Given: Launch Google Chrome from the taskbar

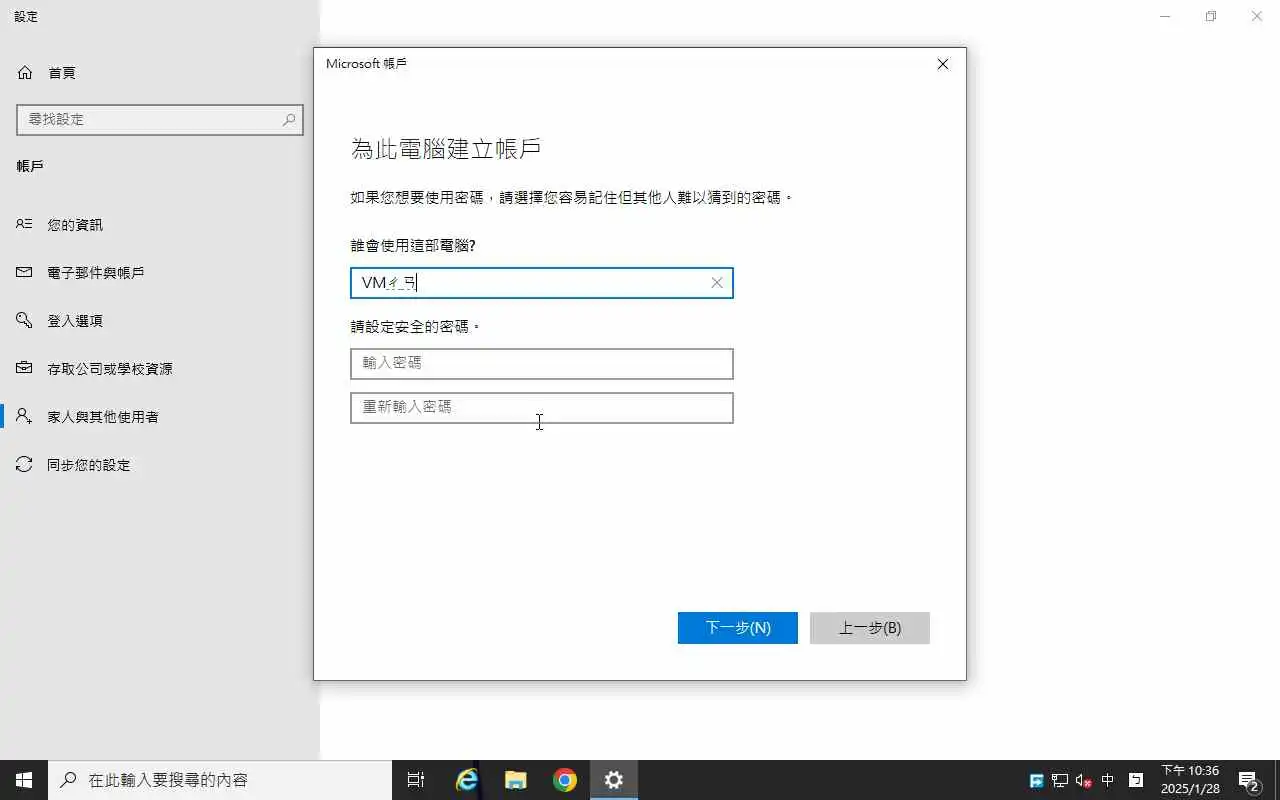Looking at the screenshot, I should tap(564, 780).
